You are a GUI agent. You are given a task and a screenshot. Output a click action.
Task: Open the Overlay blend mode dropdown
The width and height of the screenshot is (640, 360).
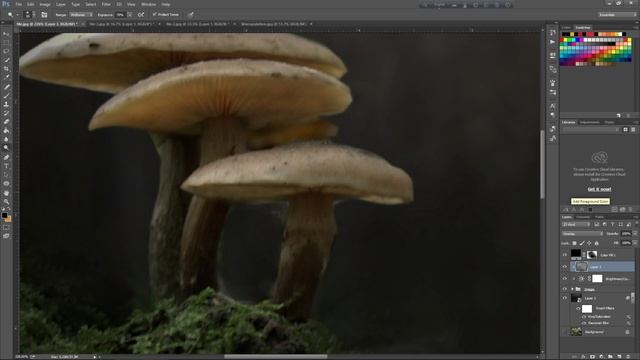(582, 234)
